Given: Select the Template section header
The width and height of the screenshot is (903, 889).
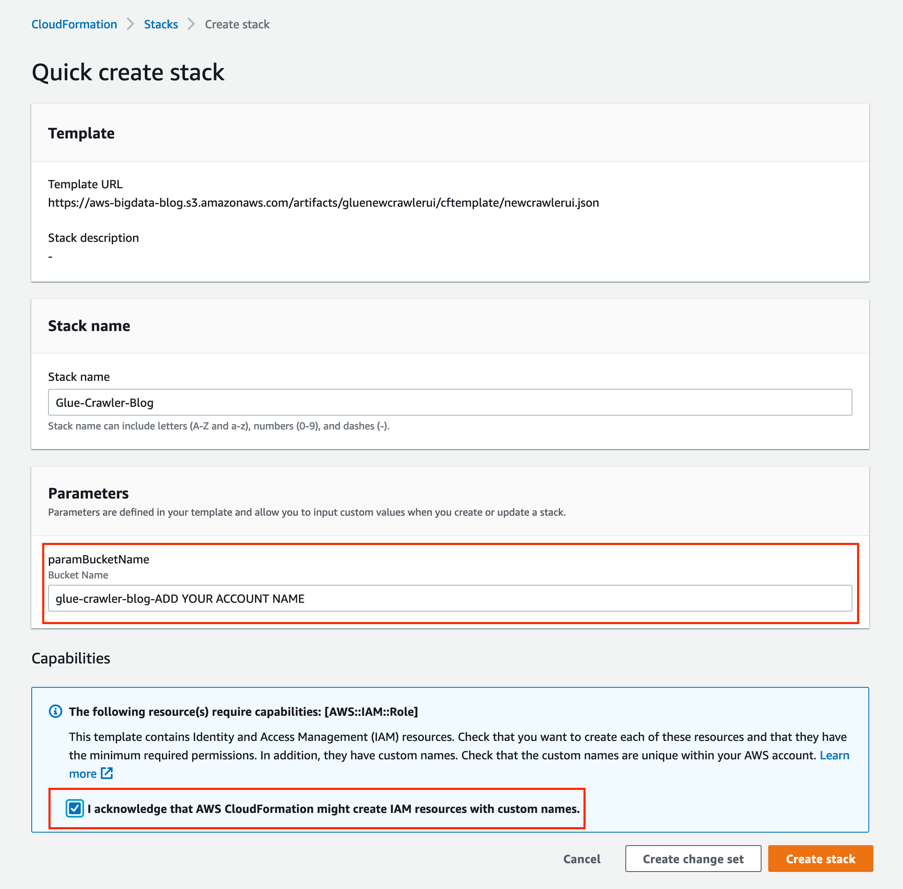Looking at the screenshot, I should pos(81,133).
